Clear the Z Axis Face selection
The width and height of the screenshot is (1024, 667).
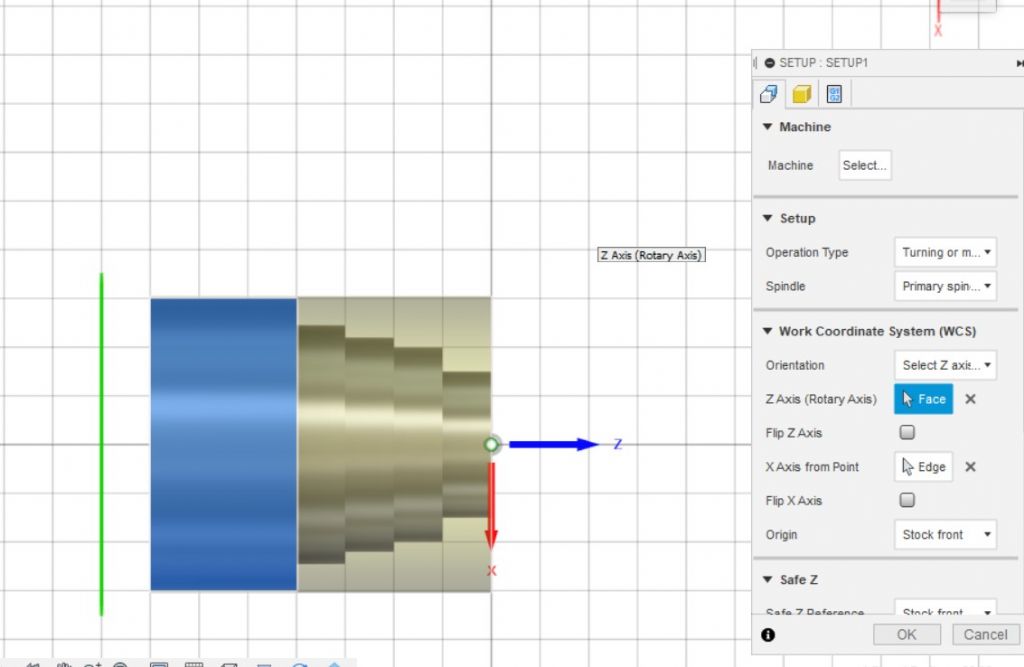coord(970,399)
